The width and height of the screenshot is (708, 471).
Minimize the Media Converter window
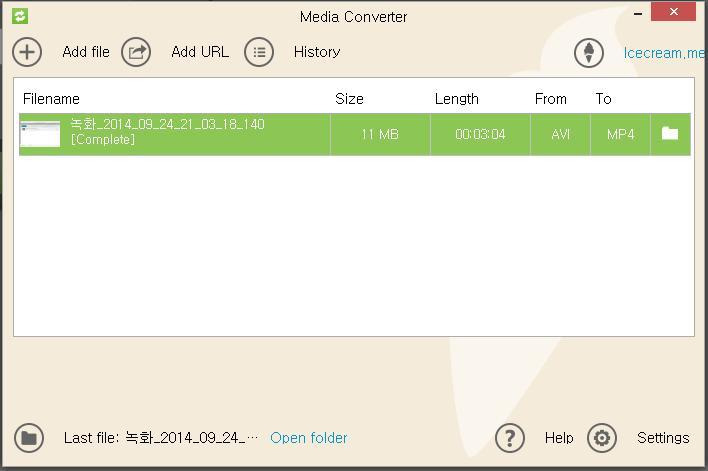pos(638,14)
